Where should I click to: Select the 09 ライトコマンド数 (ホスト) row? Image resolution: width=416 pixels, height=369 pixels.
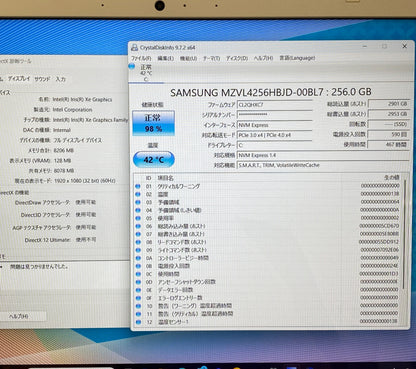[267, 250]
